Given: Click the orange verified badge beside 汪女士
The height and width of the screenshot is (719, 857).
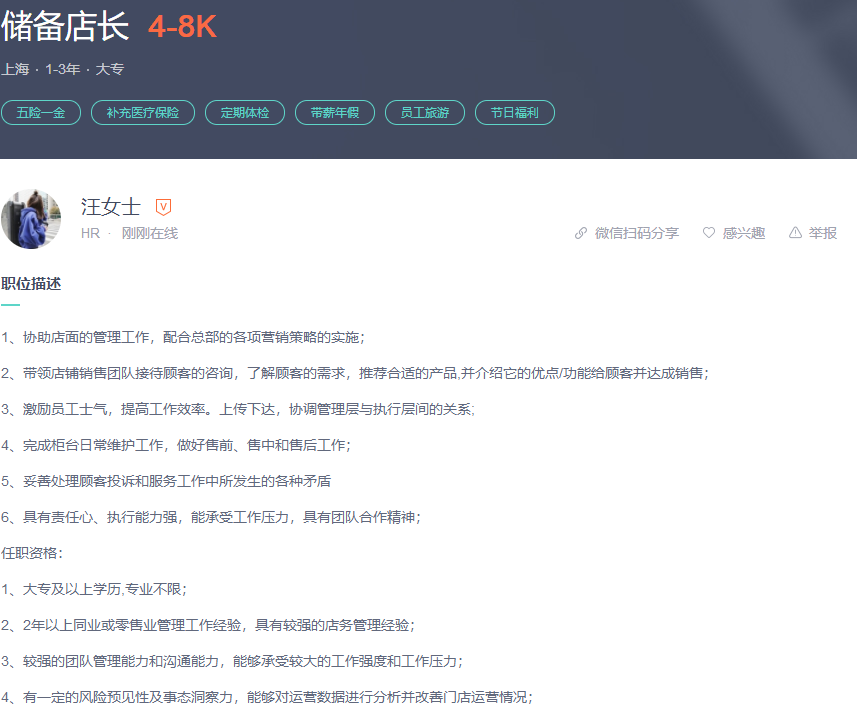Looking at the screenshot, I should point(164,207).
